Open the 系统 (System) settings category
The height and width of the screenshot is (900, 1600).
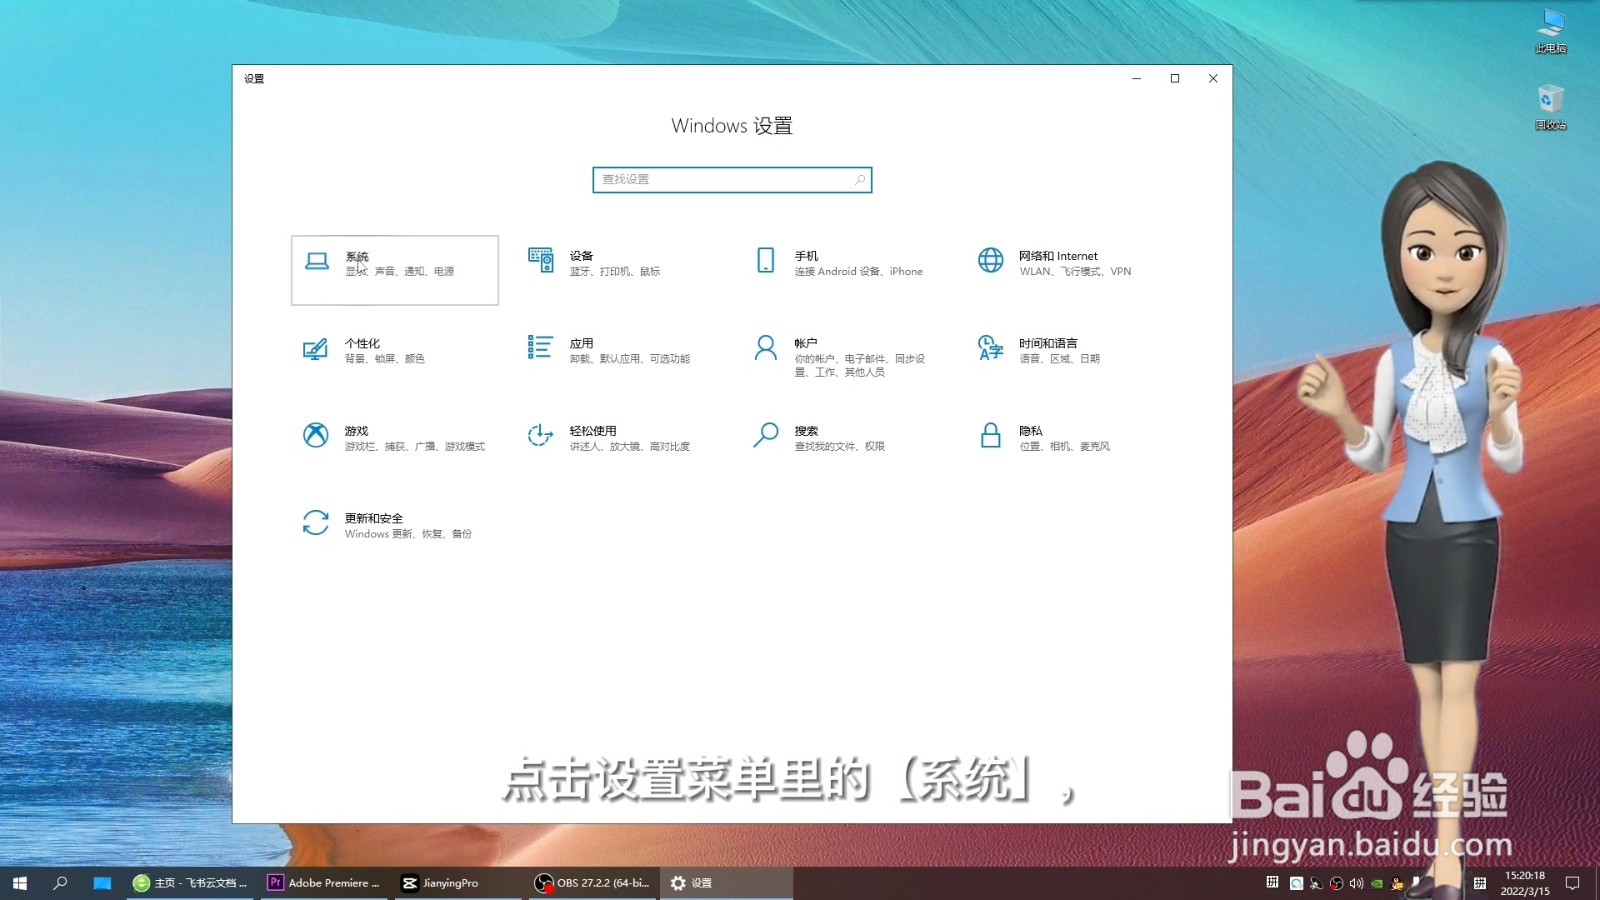(x=394, y=270)
